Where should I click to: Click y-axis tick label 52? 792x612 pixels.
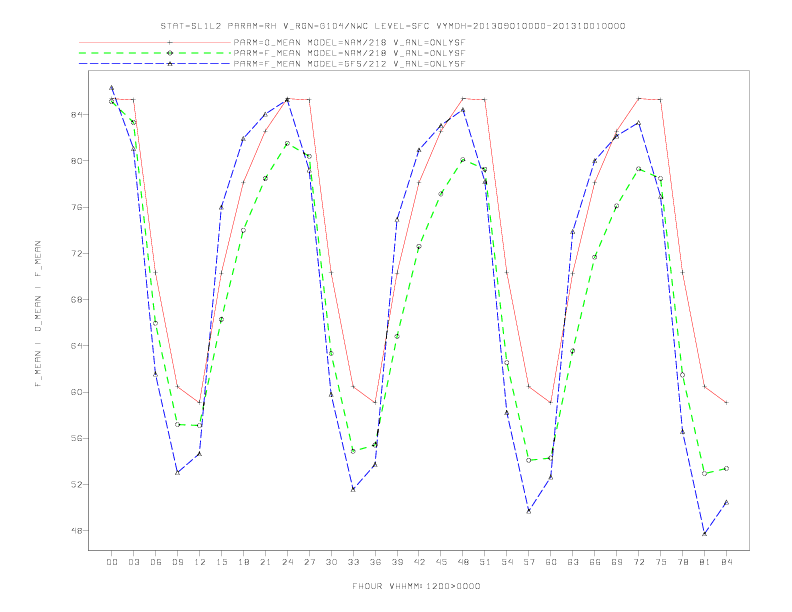pyautogui.click(x=76, y=484)
